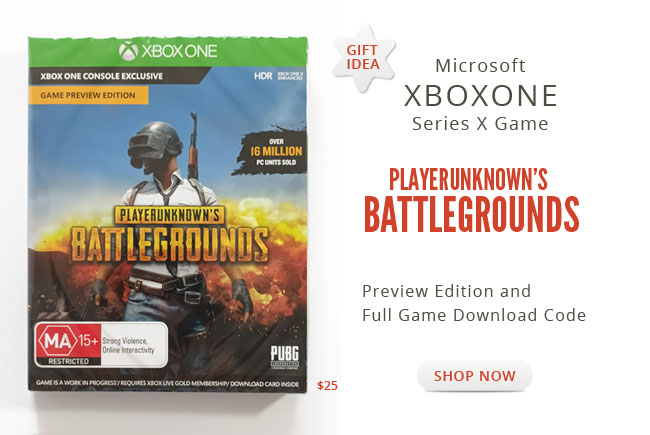Screen dimensions: 650x435
Task: Click the Xbox One X Enhanced badge
Action: [290, 76]
